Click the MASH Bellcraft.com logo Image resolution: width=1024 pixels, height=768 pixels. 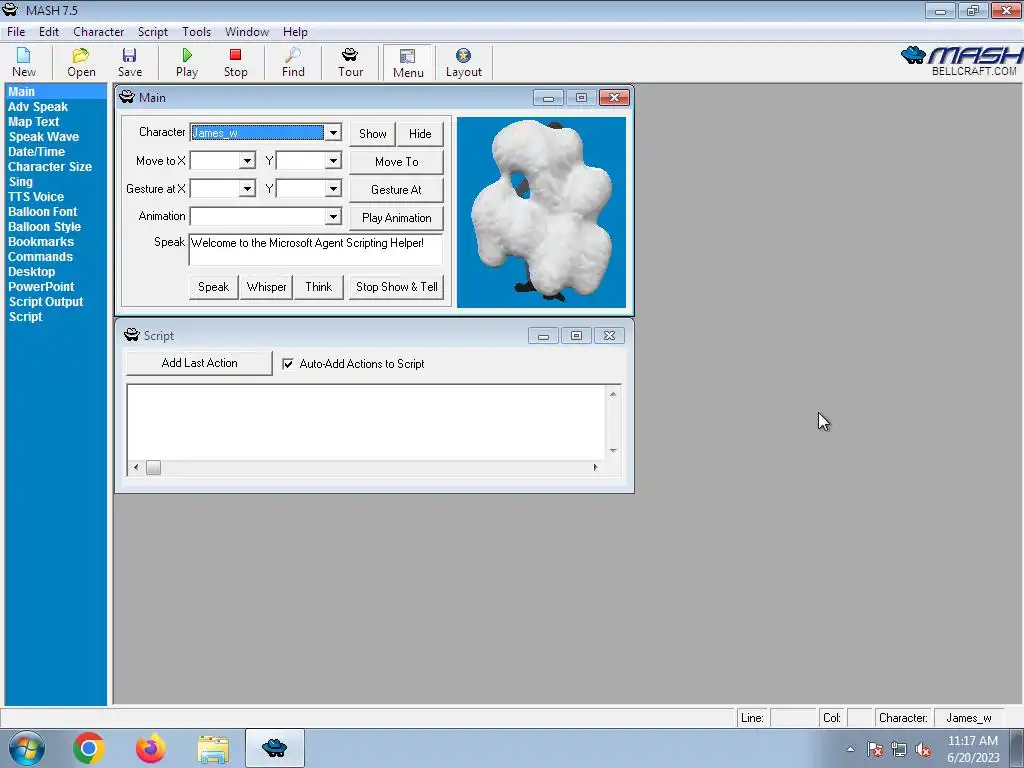961,61
